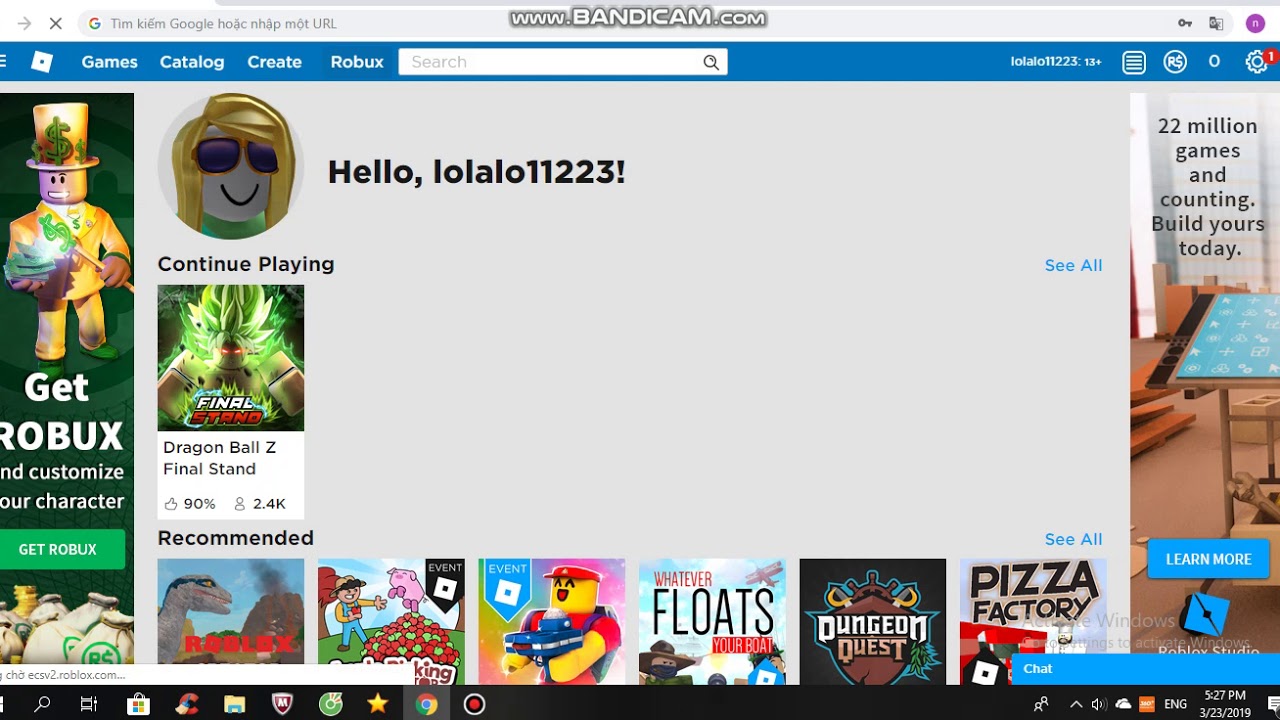The image size is (1280, 720).
Task: Open the Catalog page
Action: (192, 62)
